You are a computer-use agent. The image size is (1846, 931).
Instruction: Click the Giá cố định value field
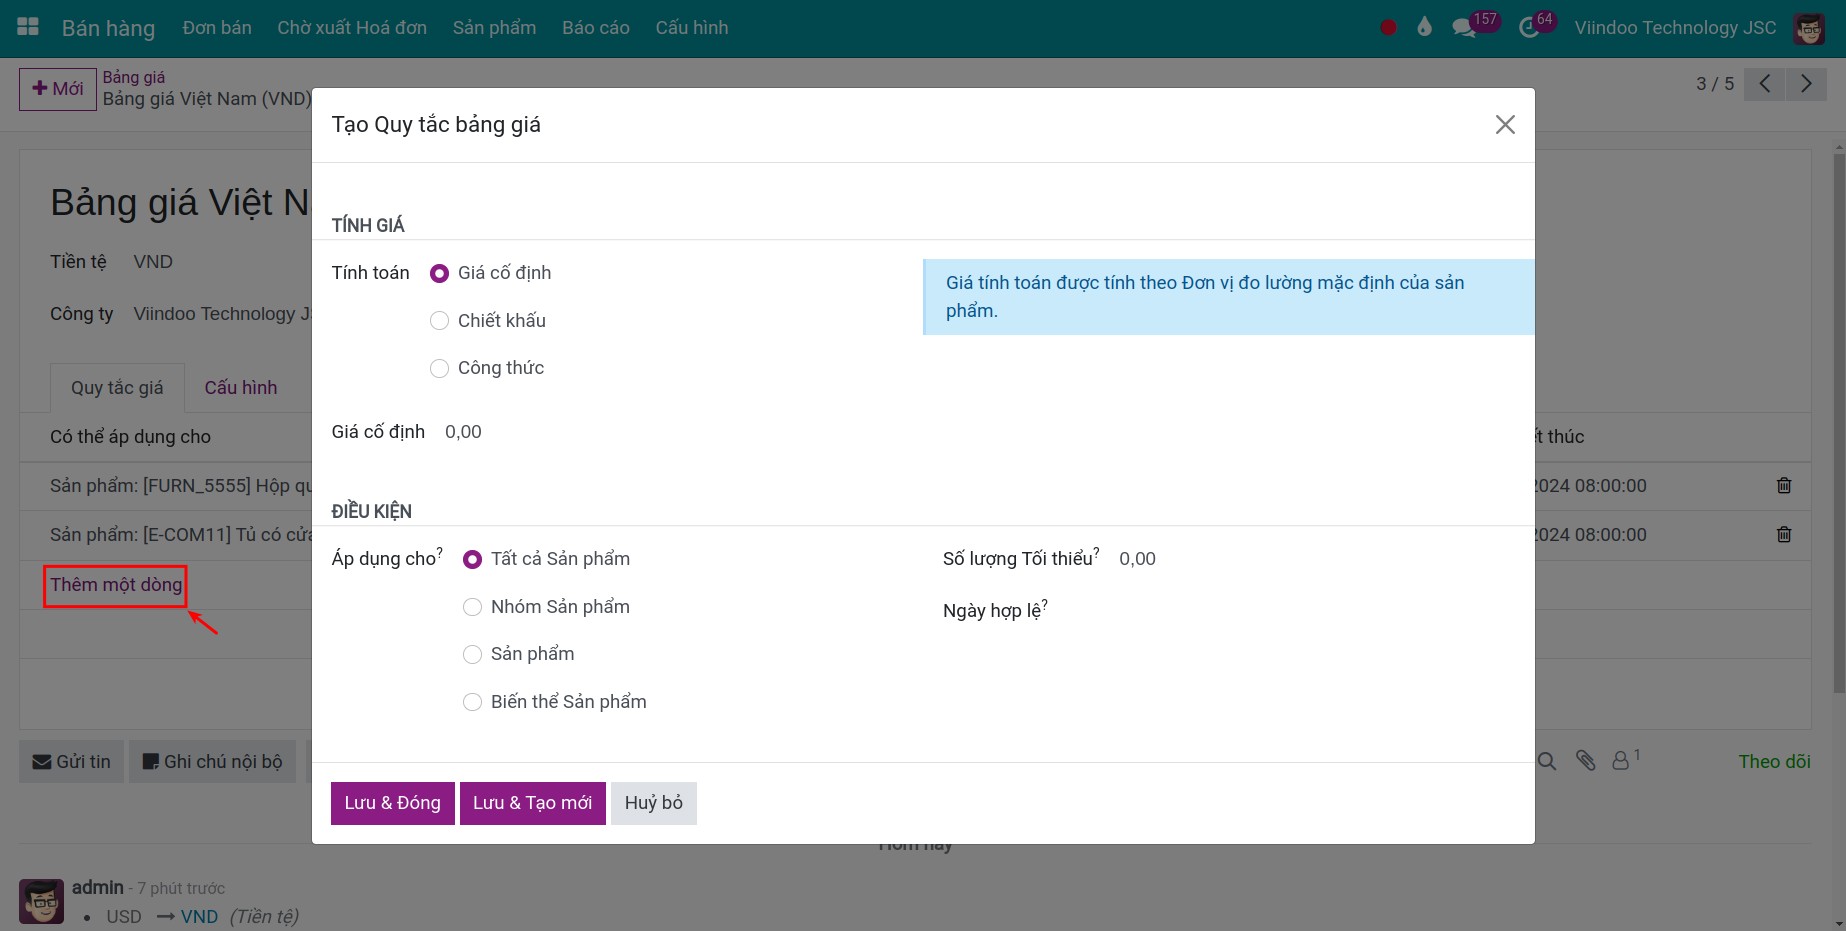coord(463,432)
